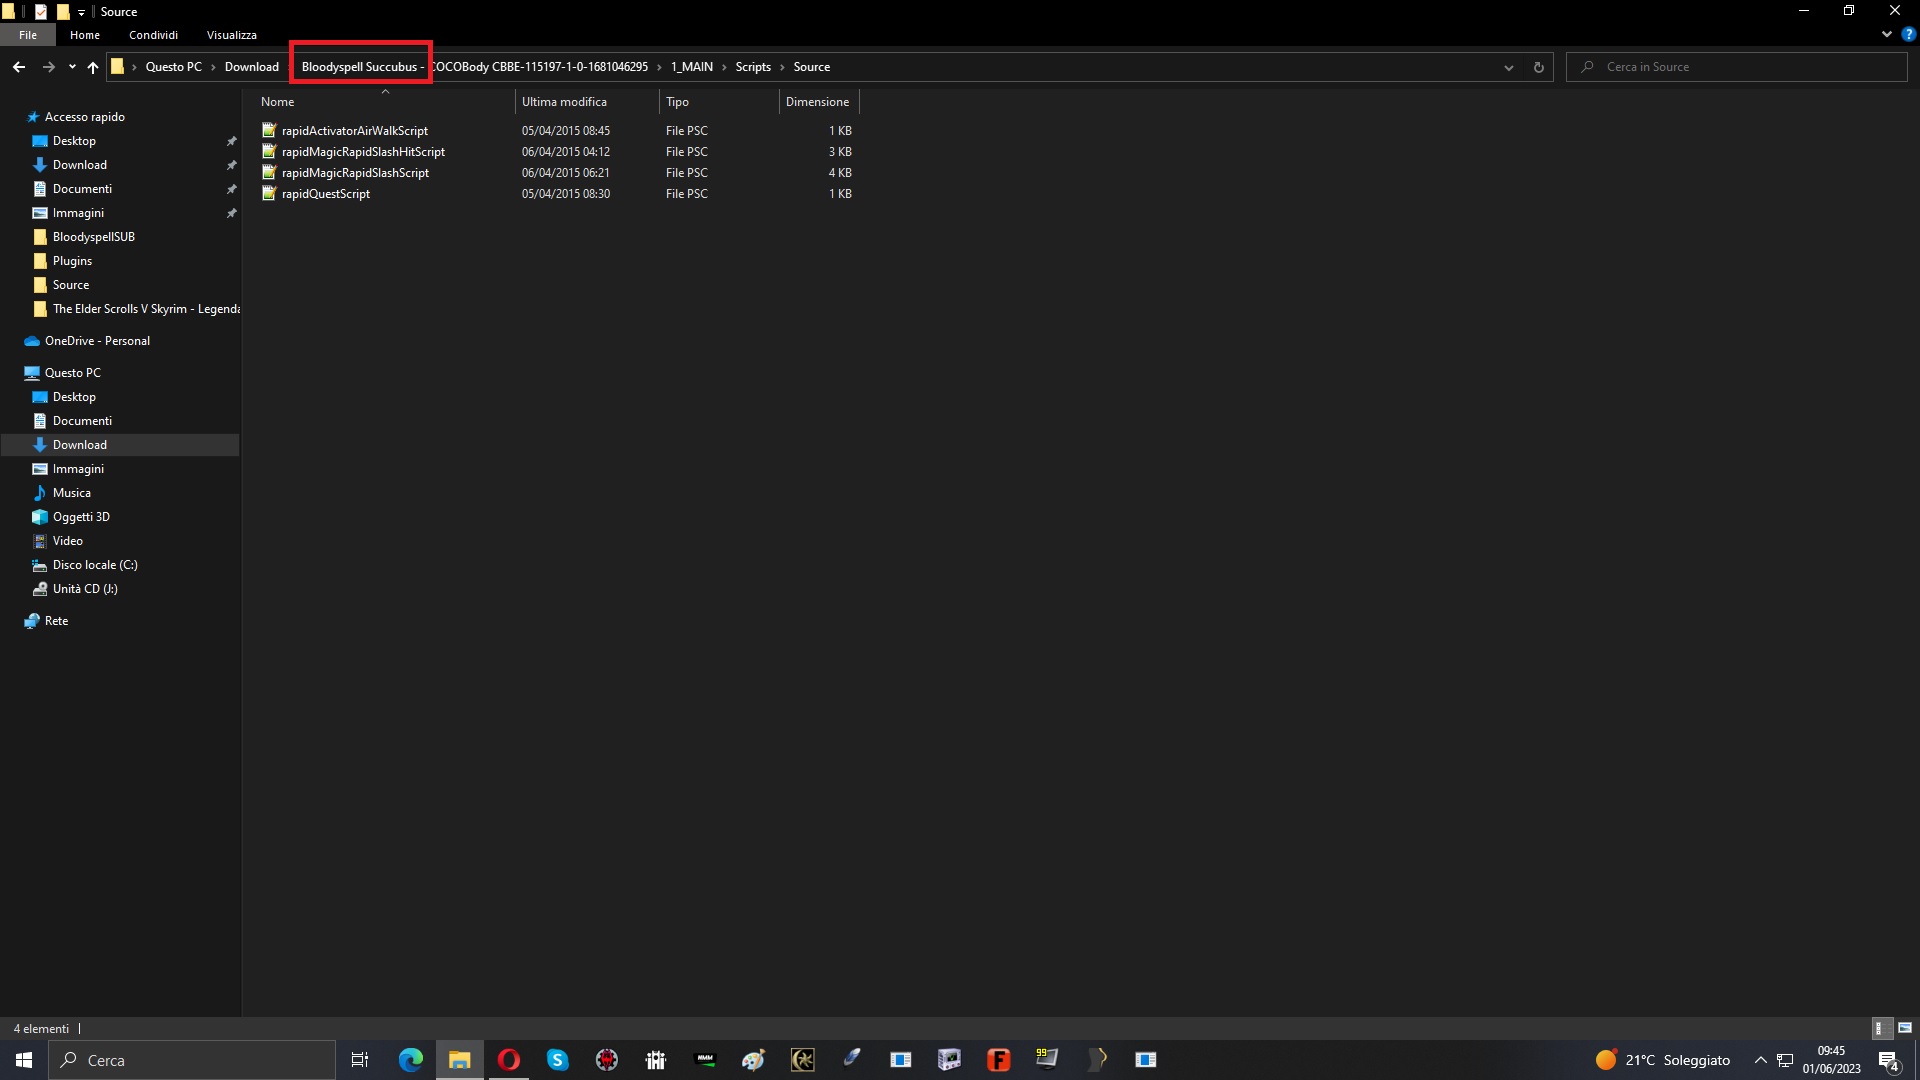Select Unità CD (J:) in the sidebar
Image resolution: width=1920 pixels, height=1080 pixels.
85,589
